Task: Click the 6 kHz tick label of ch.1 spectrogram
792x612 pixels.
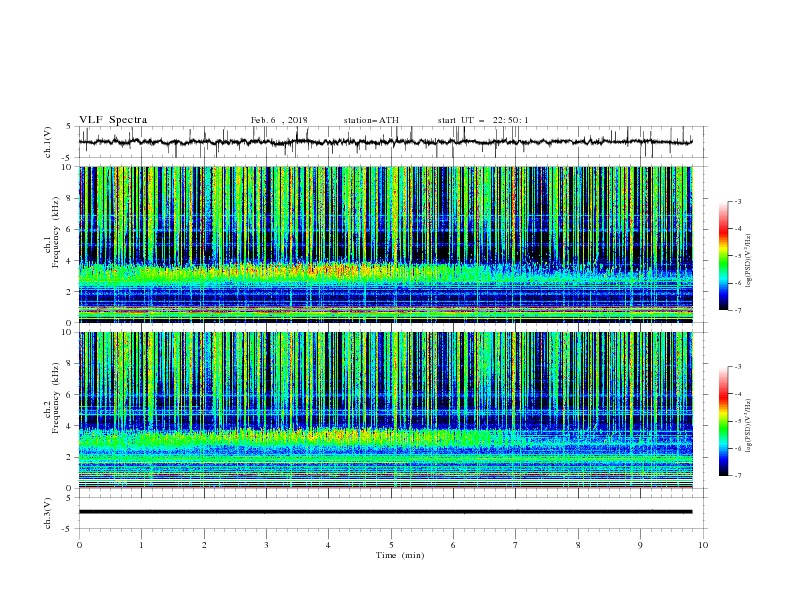Action: tap(69, 230)
